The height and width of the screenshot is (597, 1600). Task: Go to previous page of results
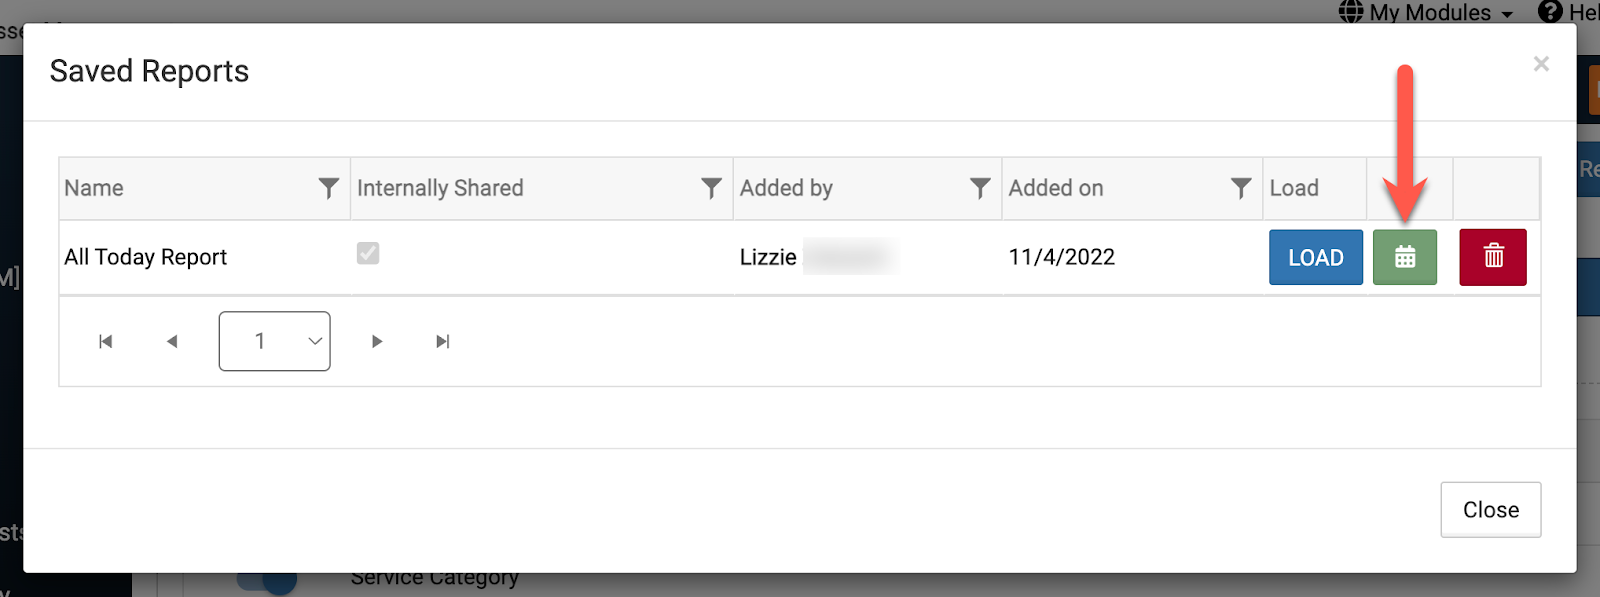(172, 342)
